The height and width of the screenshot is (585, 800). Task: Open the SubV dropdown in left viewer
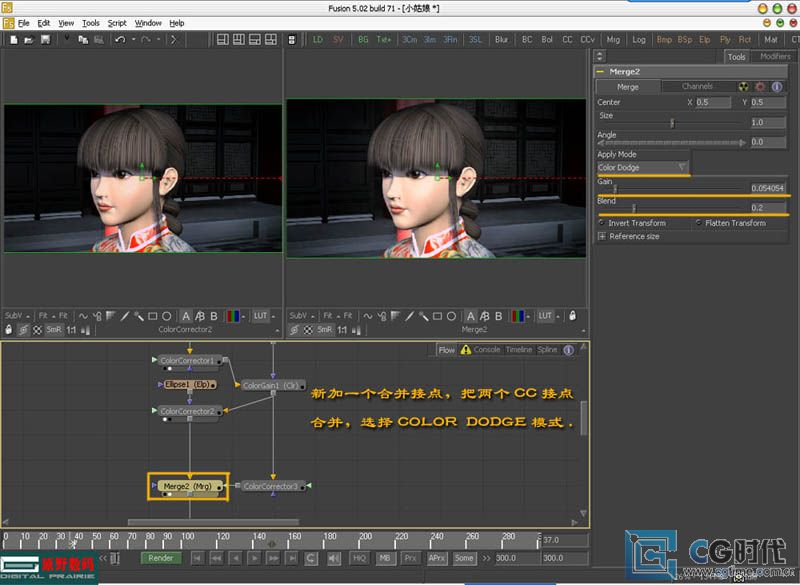[17, 316]
